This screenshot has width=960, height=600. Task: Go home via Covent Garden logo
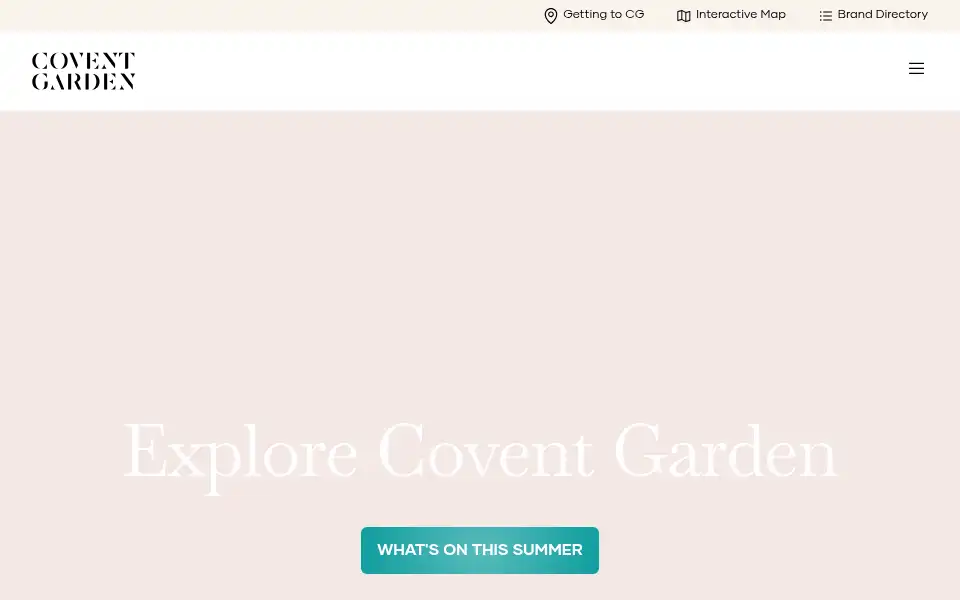tap(83, 71)
